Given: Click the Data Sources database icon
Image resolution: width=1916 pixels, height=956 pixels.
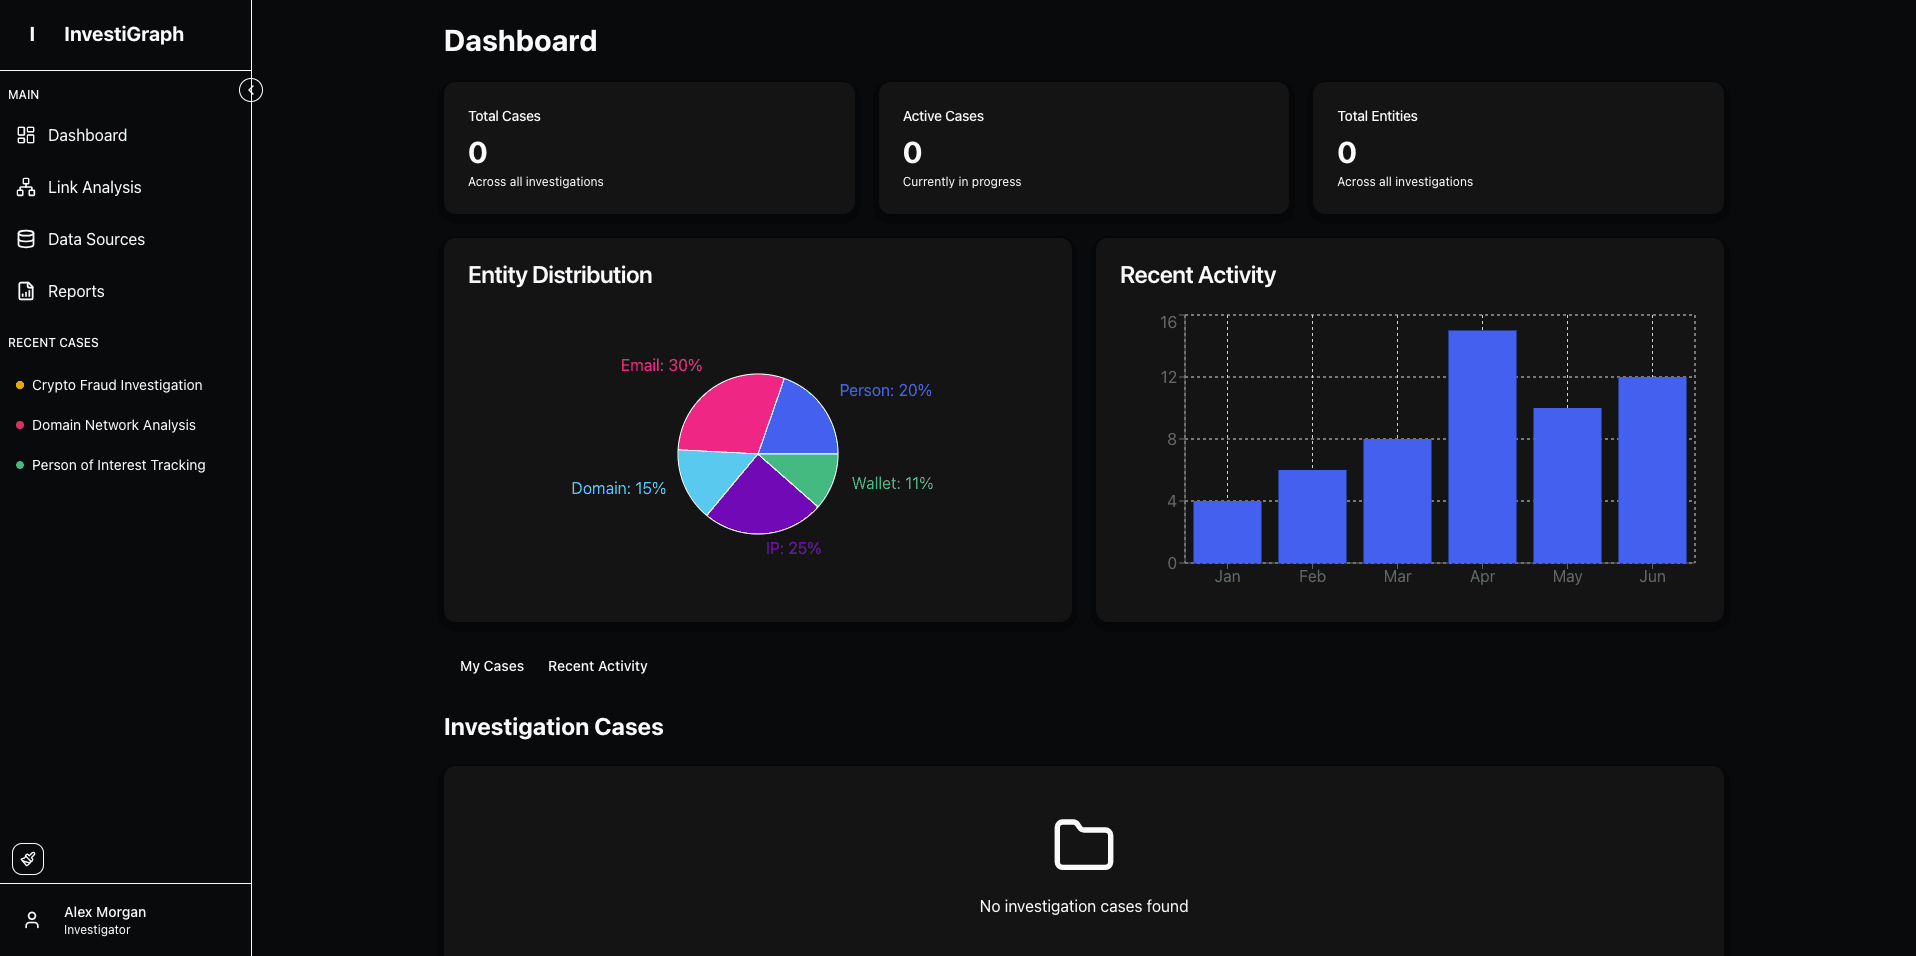Looking at the screenshot, I should click(x=26, y=239).
